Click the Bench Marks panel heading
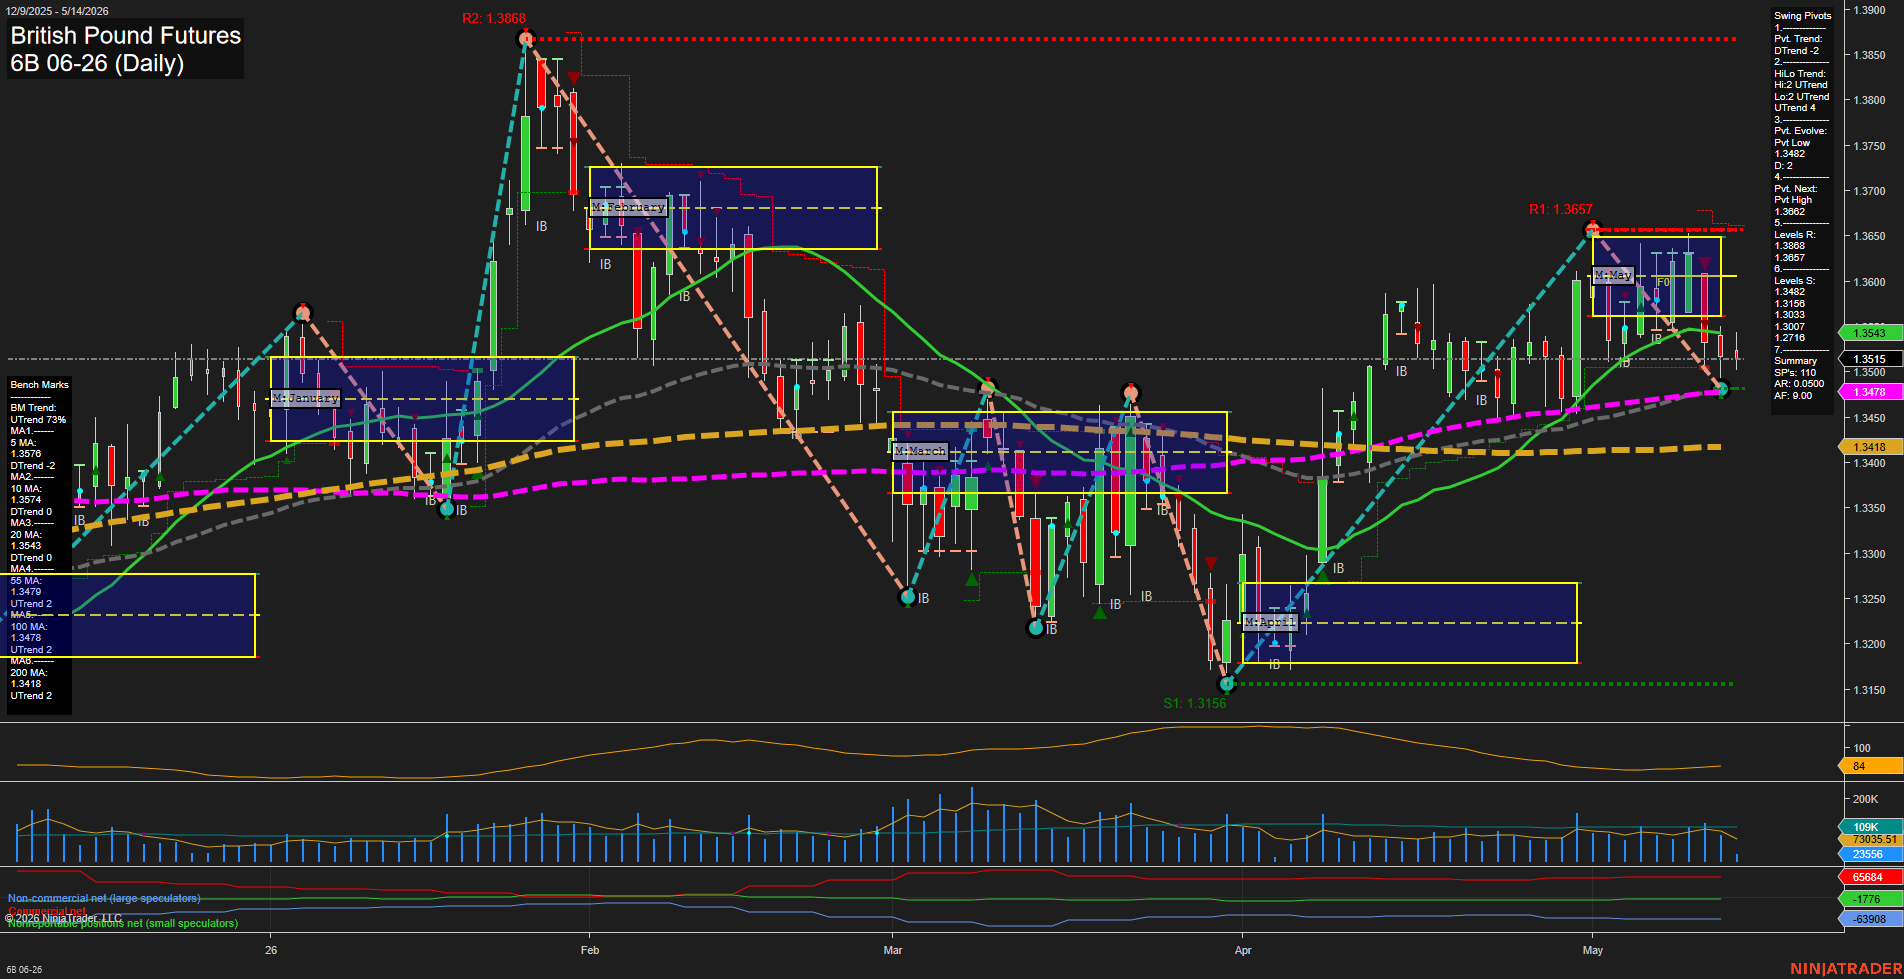 click(x=40, y=385)
